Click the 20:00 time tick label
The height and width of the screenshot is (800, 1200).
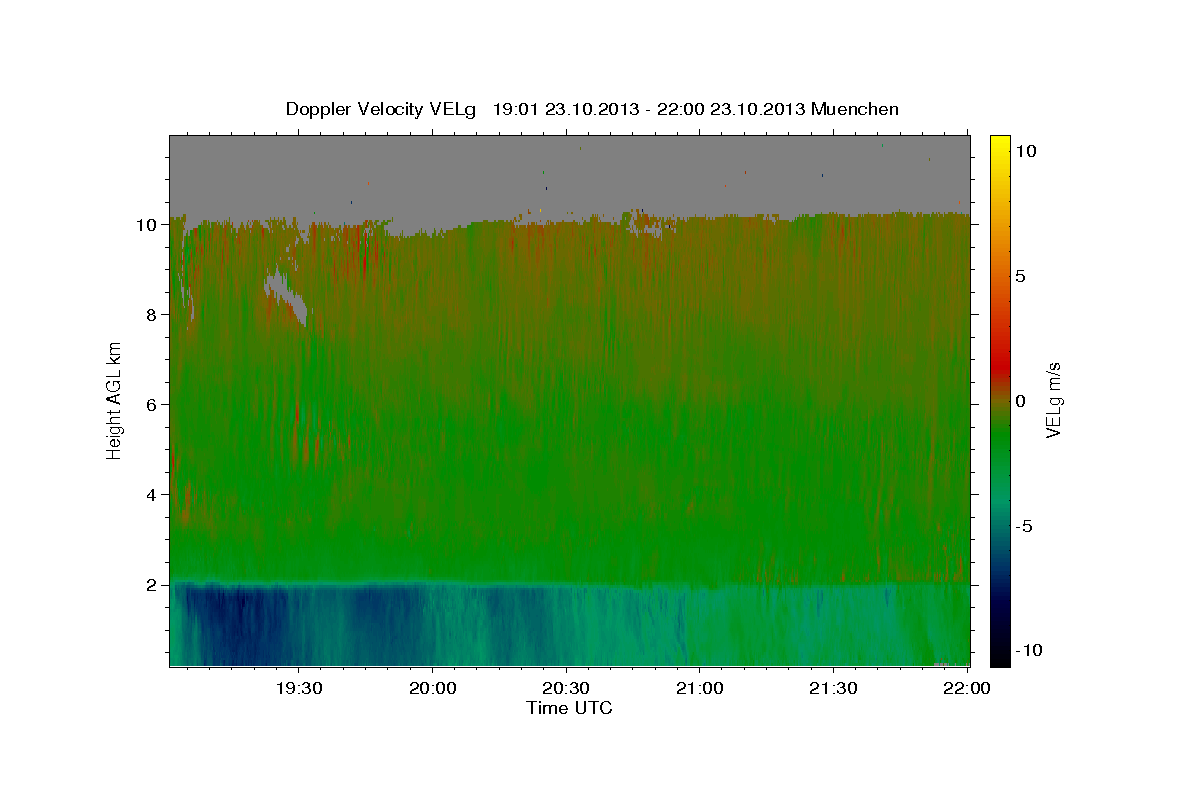[432, 689]
